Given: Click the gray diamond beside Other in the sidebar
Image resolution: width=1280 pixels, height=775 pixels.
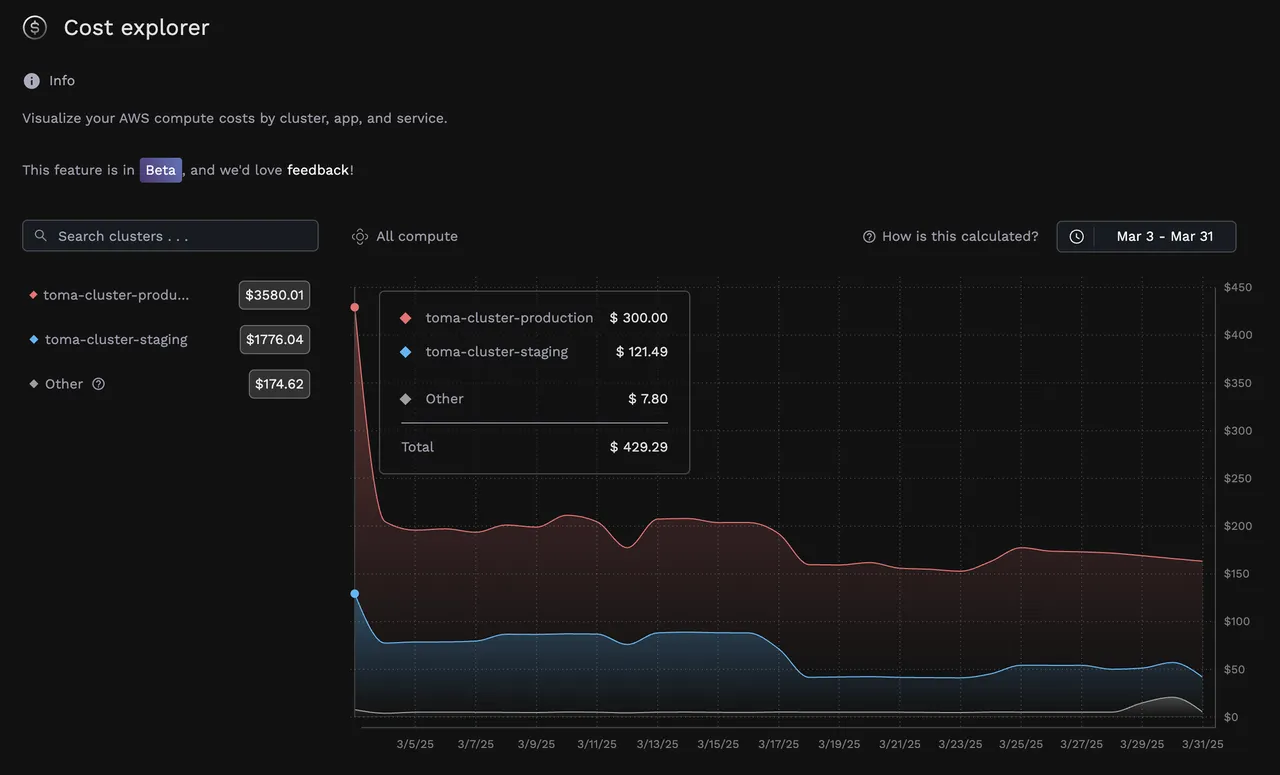Looking at the screenshot, I should (x=34, y=384).
